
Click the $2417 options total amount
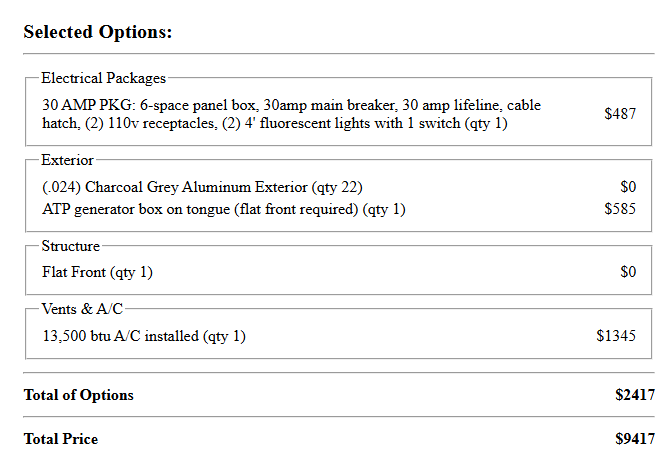point(635,395)
